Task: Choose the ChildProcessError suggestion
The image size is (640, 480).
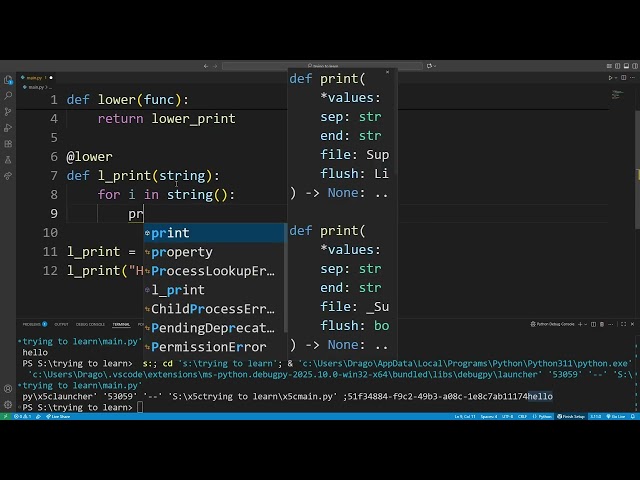Action: coord(214,309)
